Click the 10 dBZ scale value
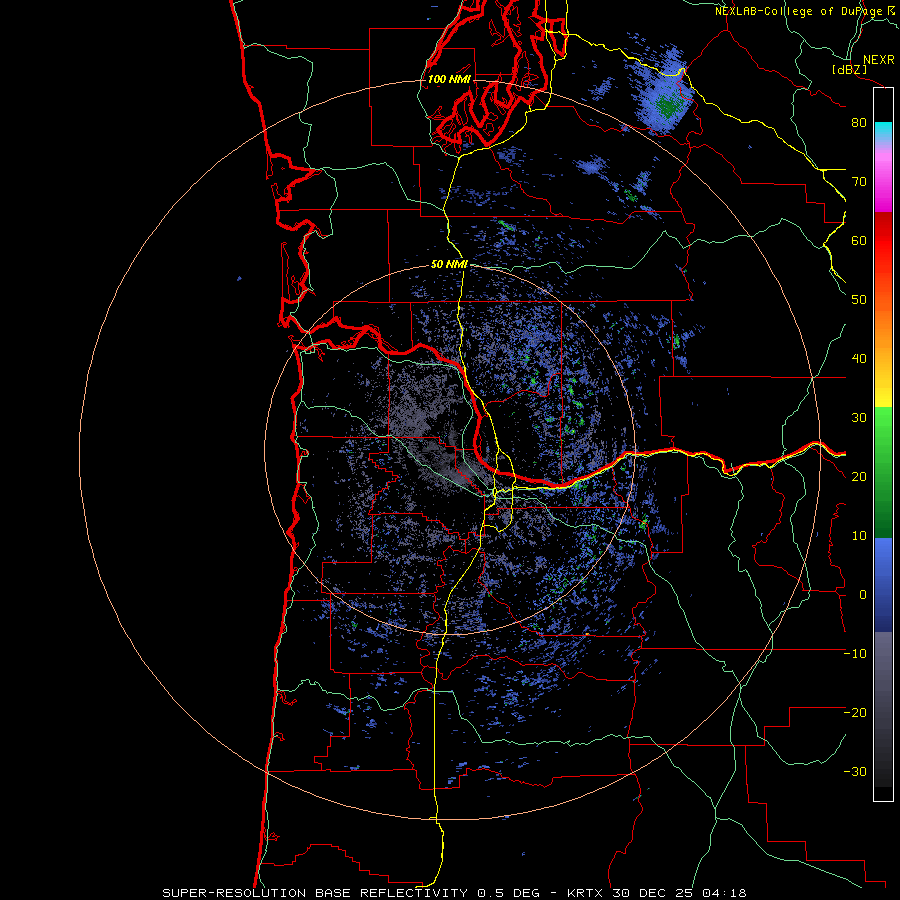This screenshot has width=900, height=900. coord(859,536)
